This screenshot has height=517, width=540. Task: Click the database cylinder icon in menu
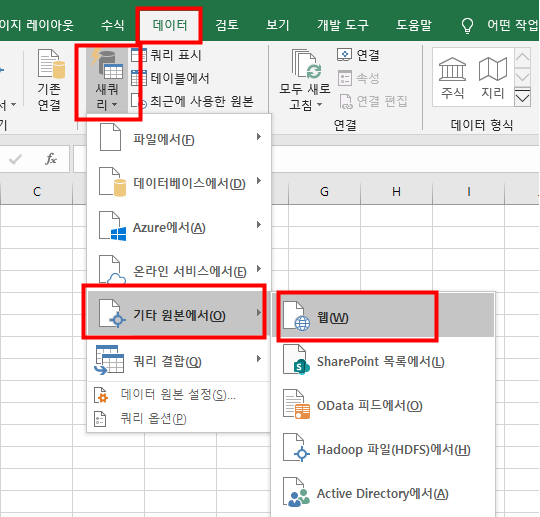(x=120, y=188)
